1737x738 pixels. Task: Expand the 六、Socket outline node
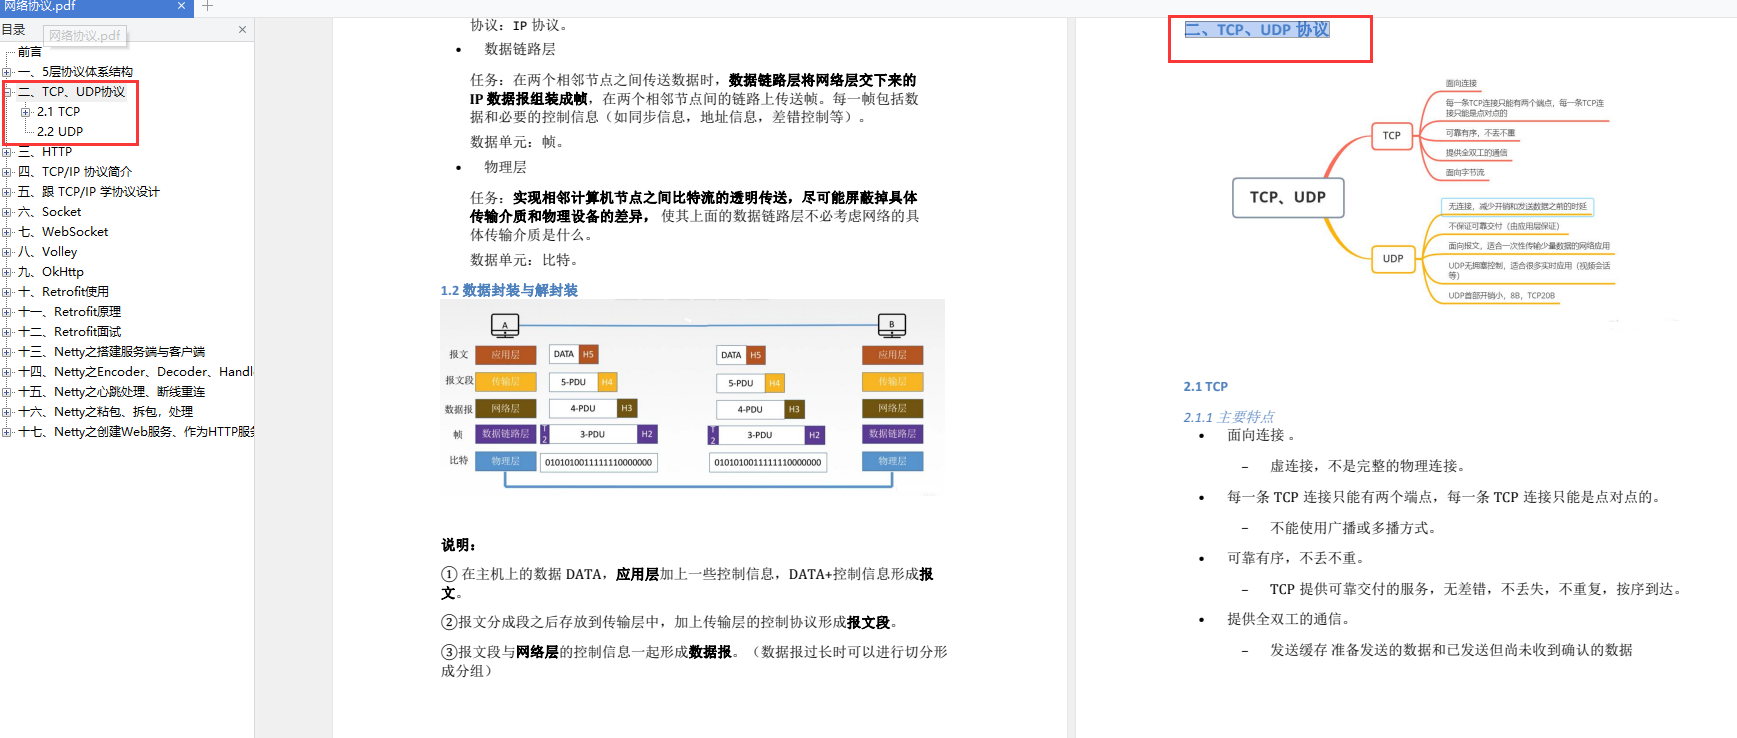(x=7, y=212)
